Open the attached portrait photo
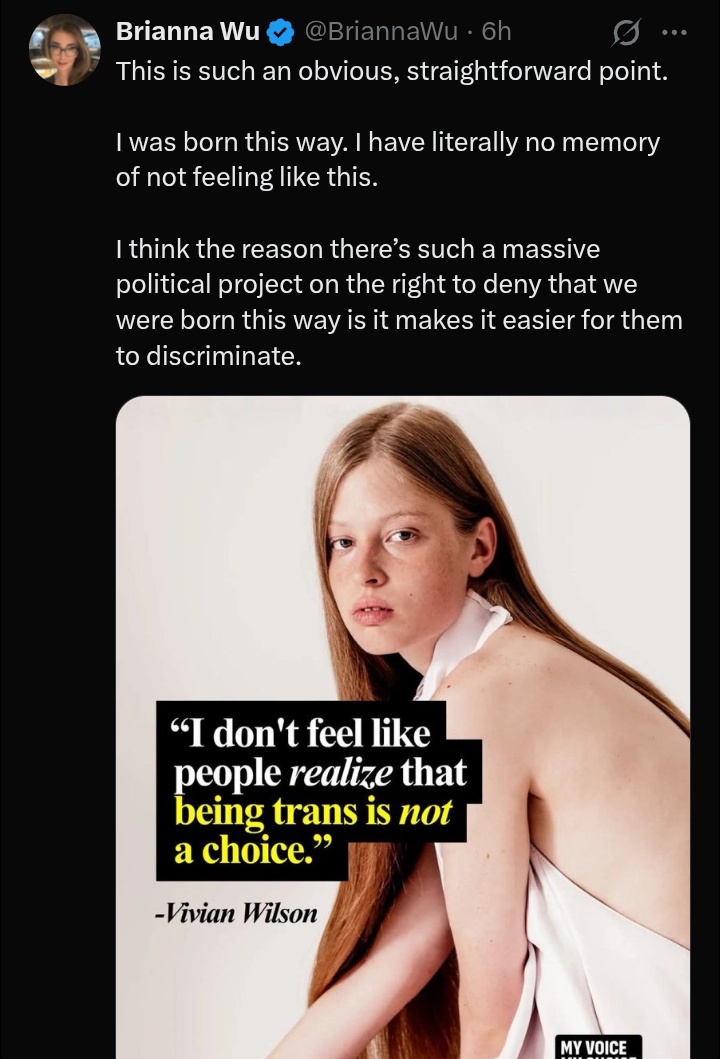 [403, 727]
